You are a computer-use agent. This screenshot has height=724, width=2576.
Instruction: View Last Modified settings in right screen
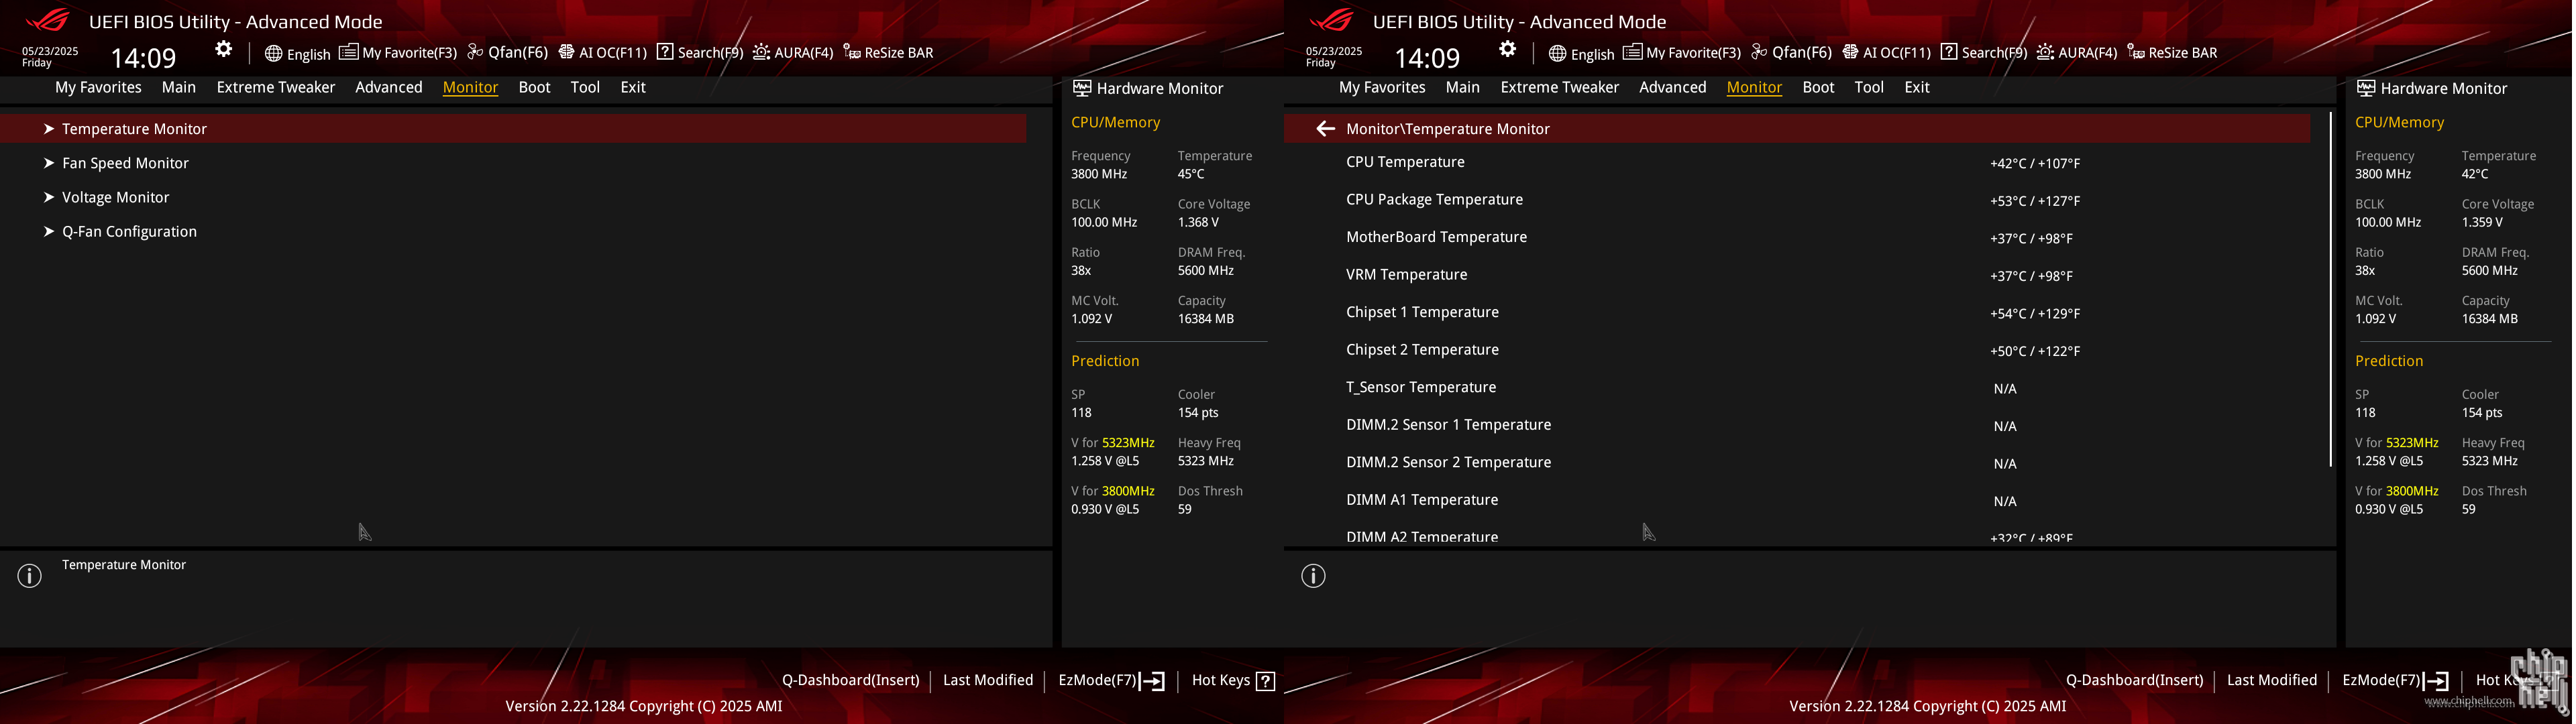pos(2272,680)
